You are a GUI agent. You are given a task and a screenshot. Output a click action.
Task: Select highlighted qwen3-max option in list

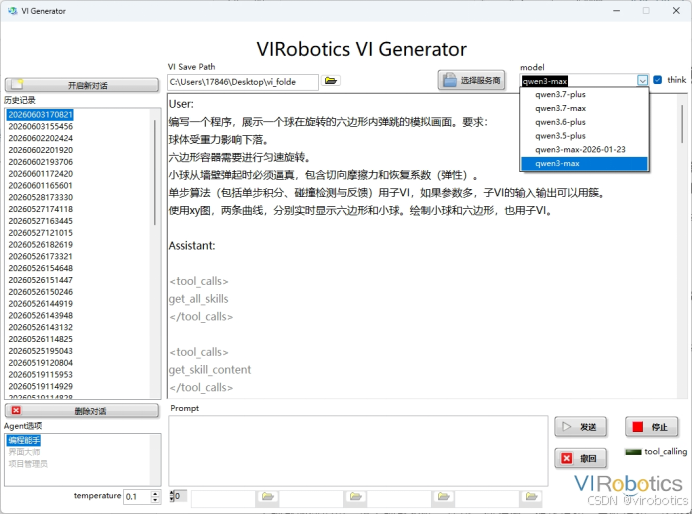pyautogui.click(x=584, y=164)
